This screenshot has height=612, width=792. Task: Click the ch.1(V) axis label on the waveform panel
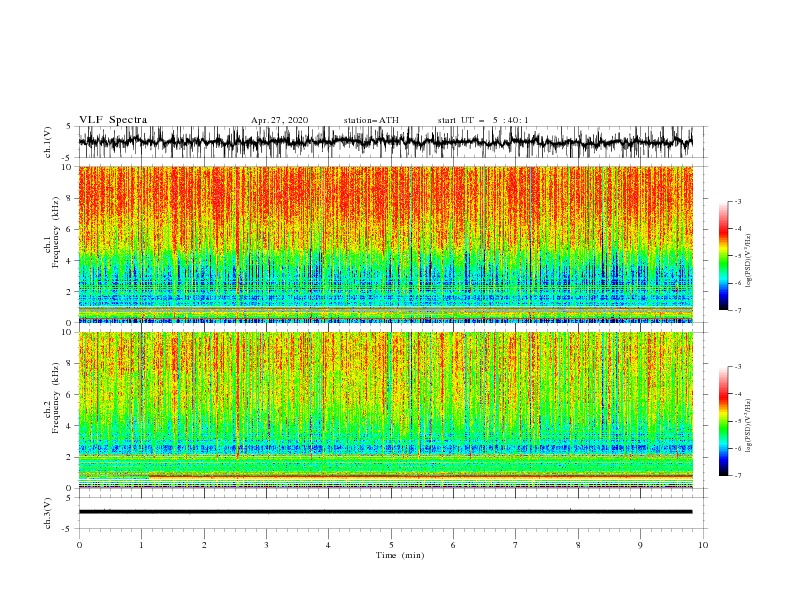click(x=48, y=142)
